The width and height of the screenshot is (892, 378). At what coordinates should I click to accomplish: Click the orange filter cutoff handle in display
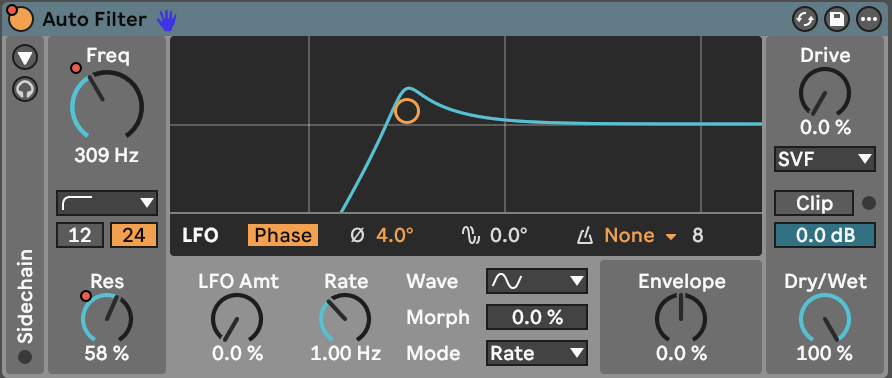point(407,111)
